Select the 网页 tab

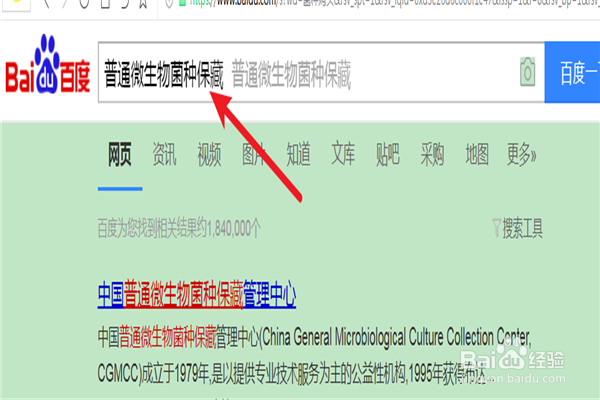coord(120,154)
